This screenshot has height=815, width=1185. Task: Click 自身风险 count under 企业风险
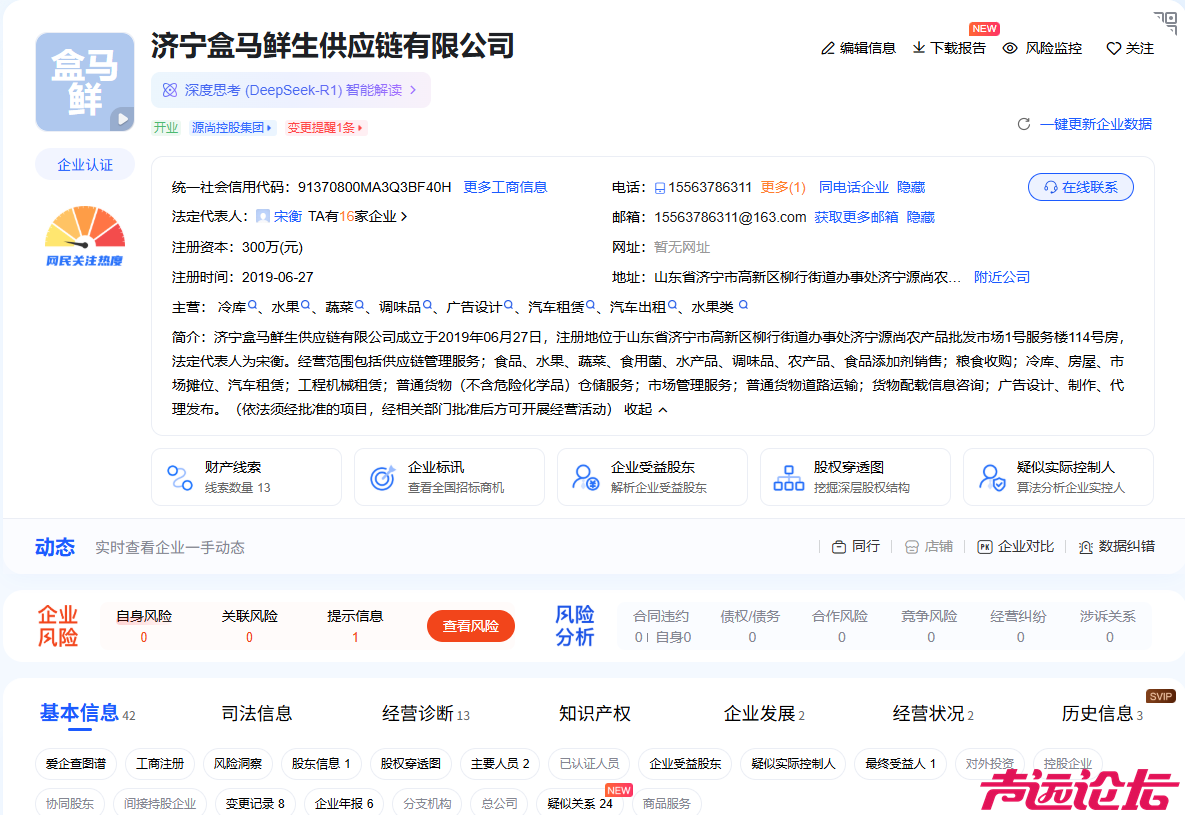click(144, 637)
